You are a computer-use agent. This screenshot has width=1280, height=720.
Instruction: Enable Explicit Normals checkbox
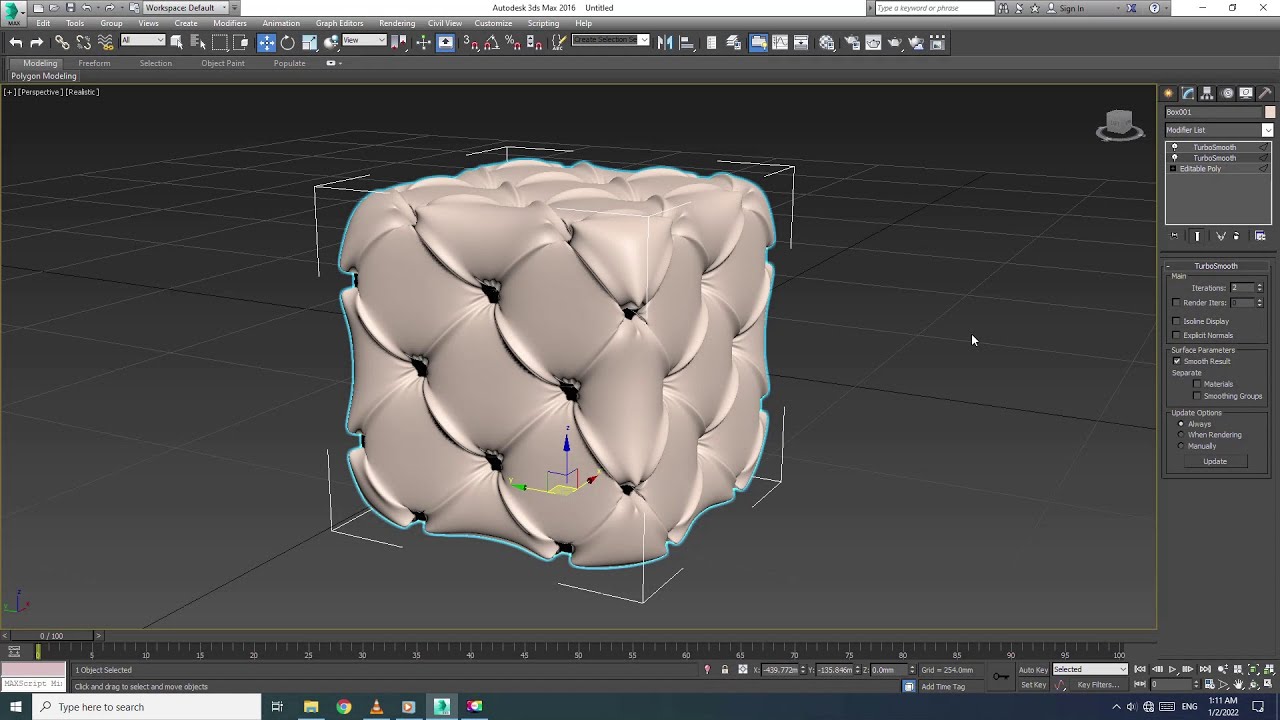pyautogui.click(x=1177, y=335)
